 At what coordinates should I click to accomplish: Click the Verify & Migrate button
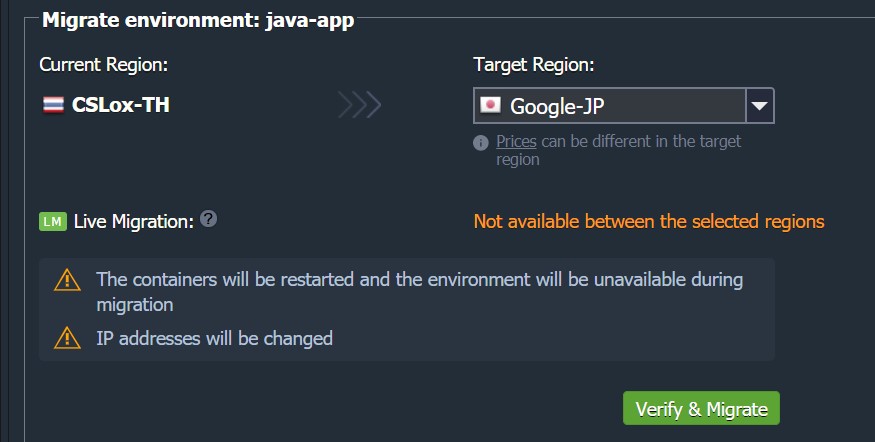coord(701,409)
